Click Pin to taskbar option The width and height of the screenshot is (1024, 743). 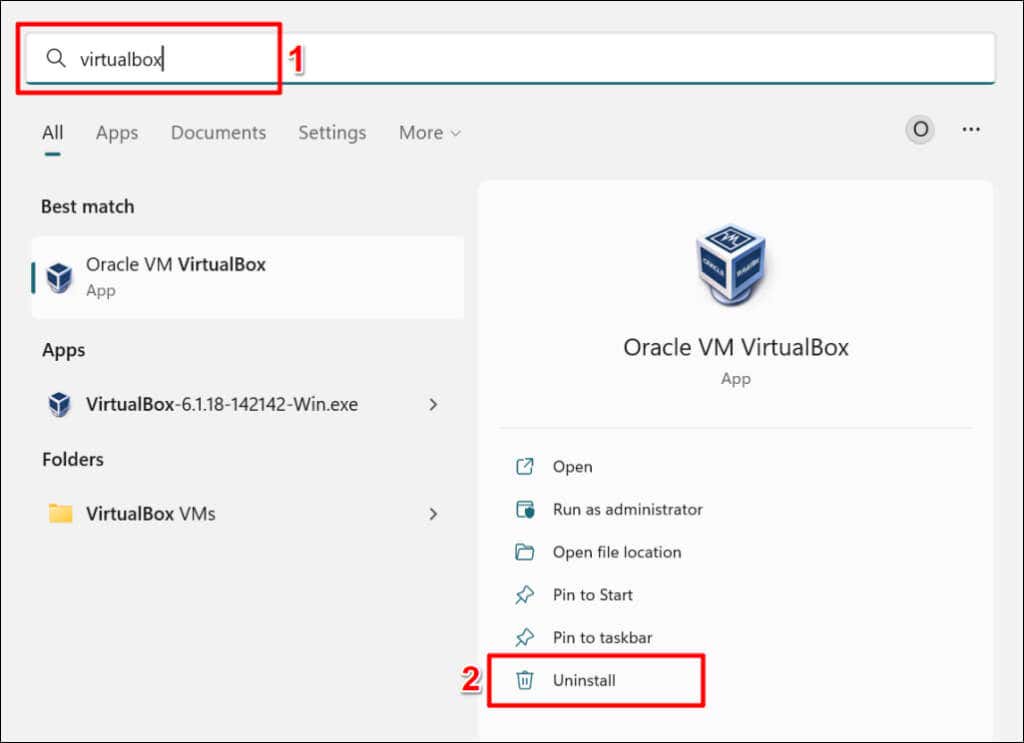click(x=602, y=637)
